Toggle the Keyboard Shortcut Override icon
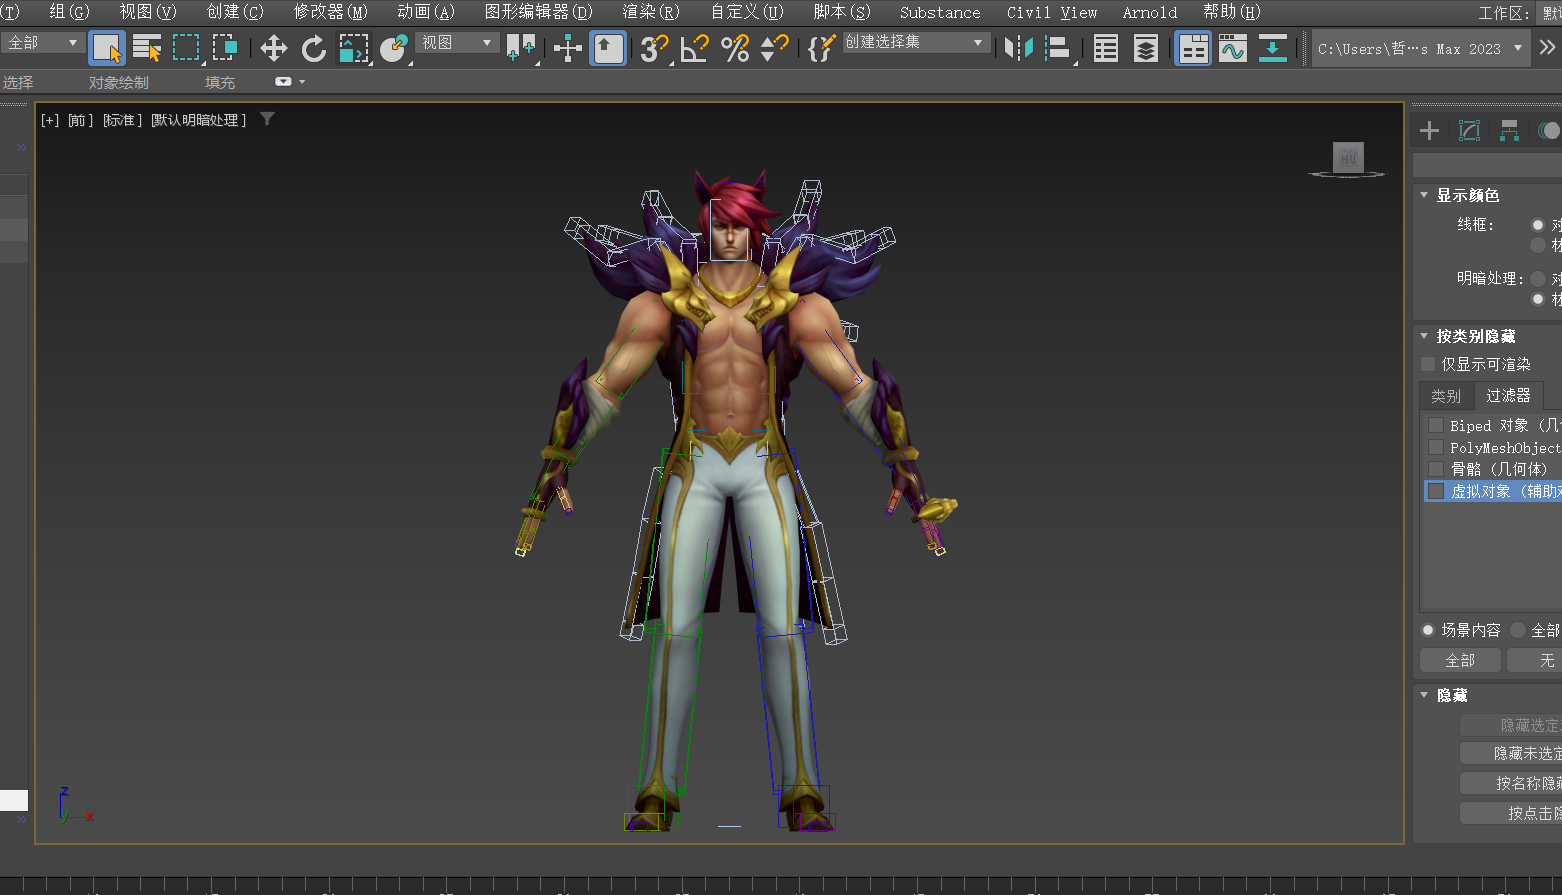 608,48
